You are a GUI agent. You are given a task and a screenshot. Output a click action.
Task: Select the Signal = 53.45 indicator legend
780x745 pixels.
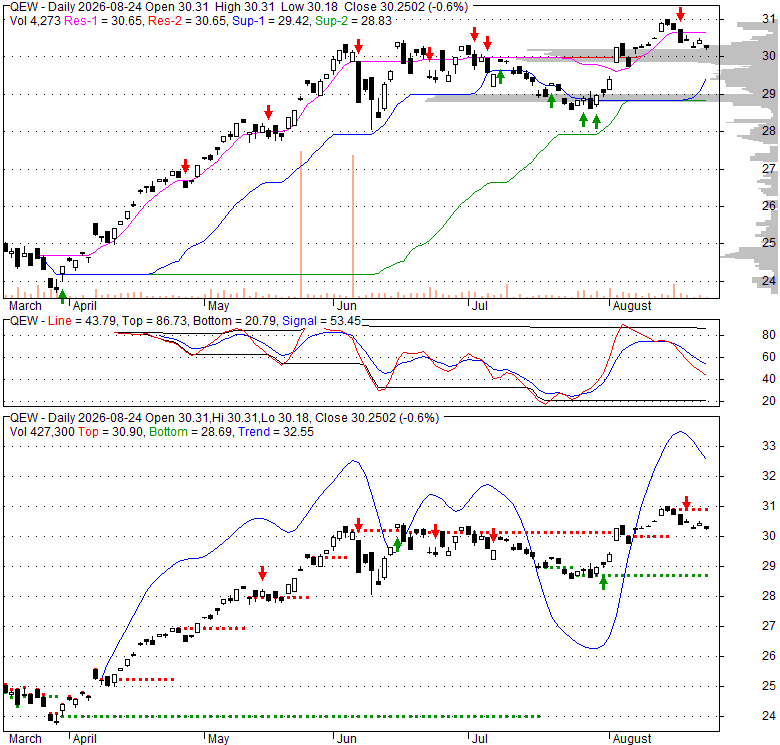[x=321, y=321]
